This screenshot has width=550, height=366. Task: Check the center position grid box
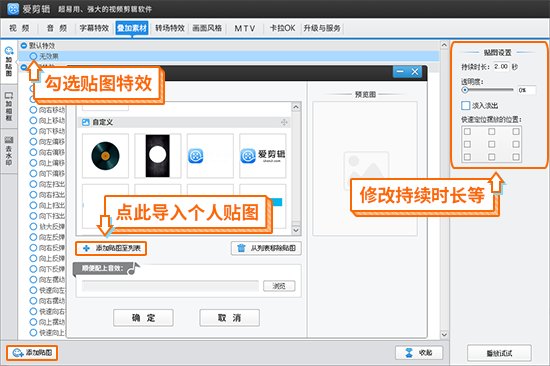[x=491, y=144]
